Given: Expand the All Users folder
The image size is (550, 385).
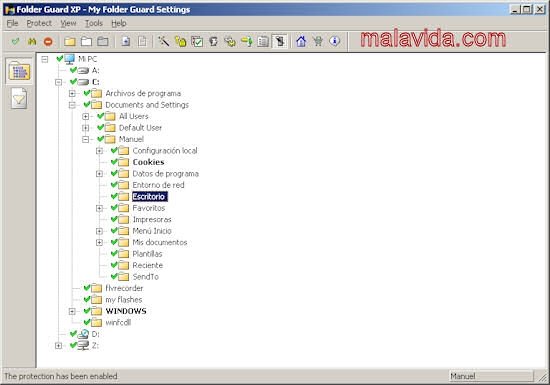Looking at the screenshot, I should click(x=86, y=116).
